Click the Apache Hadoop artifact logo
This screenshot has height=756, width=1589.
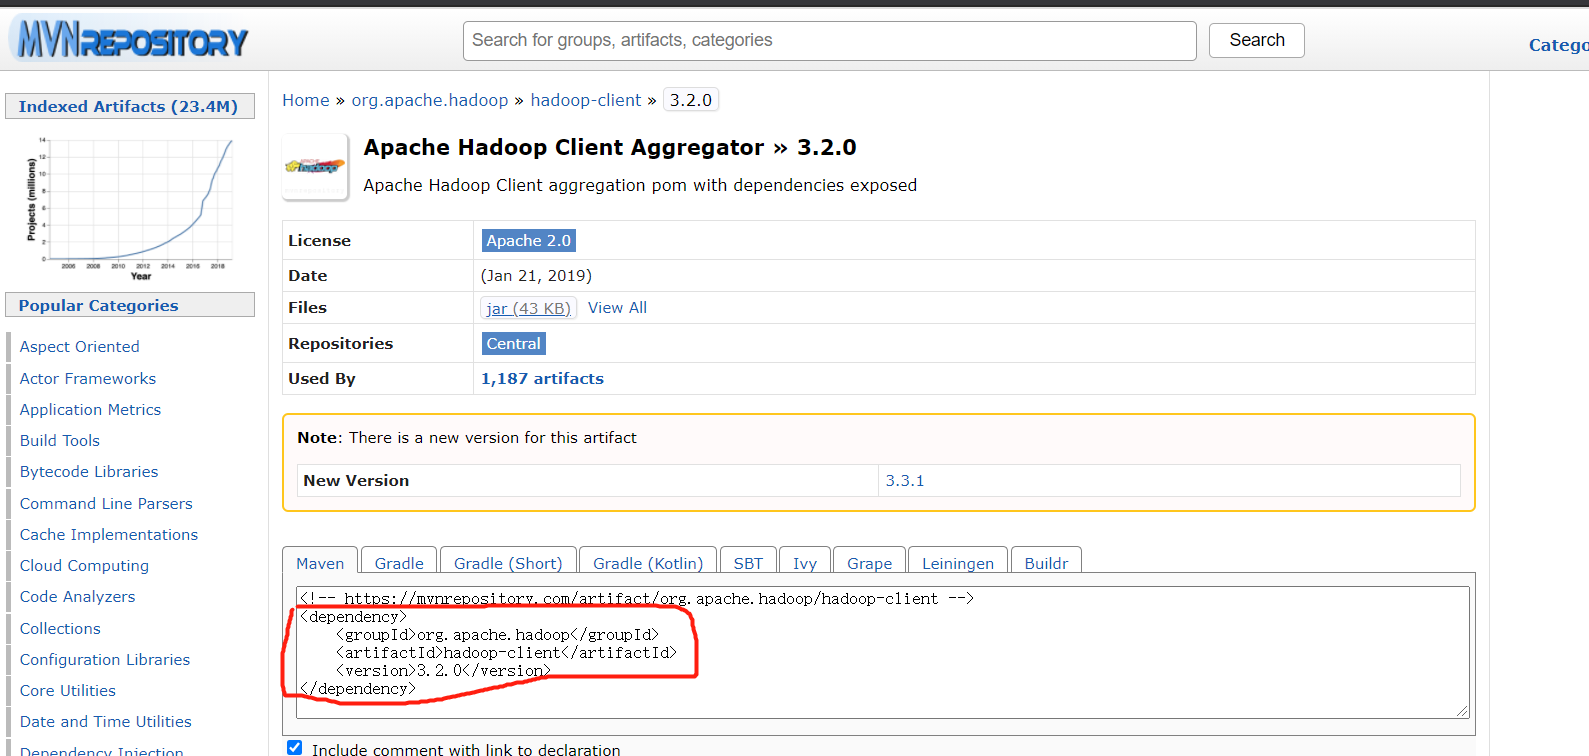[x=315, y=167]
